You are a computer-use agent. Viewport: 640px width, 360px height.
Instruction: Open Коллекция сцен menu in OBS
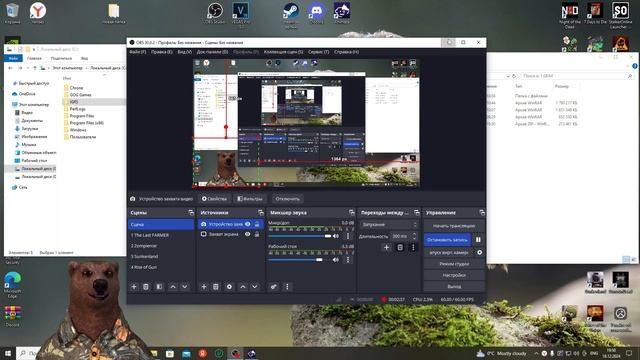point(283,52)
